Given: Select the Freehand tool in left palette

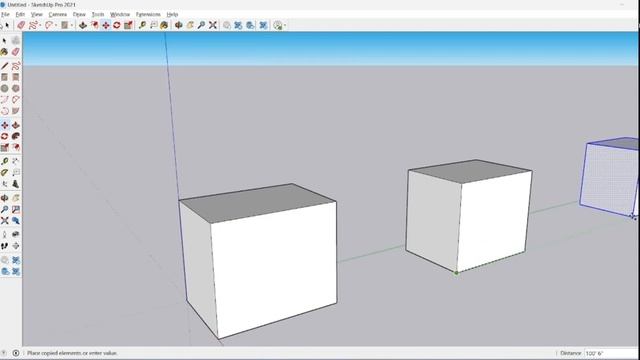Looking at the screenshot, I should pyautogui.click(x=16, y=66).
